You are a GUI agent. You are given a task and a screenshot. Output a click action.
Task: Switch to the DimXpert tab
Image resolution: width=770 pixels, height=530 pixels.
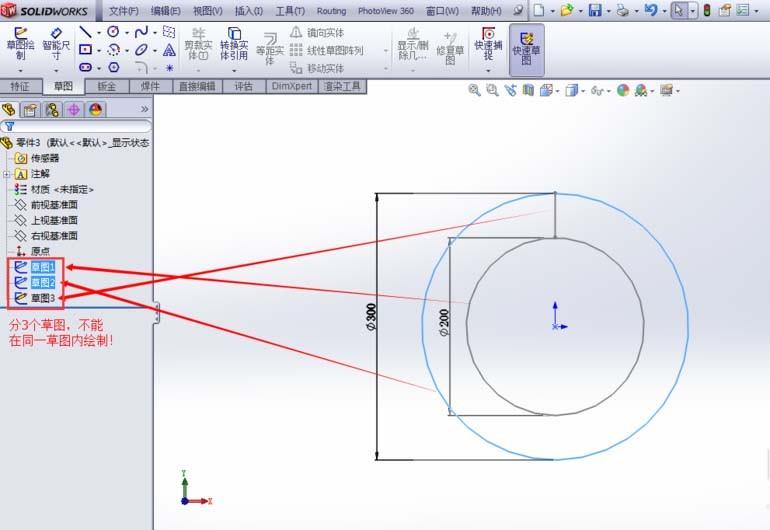pos(292,86)
